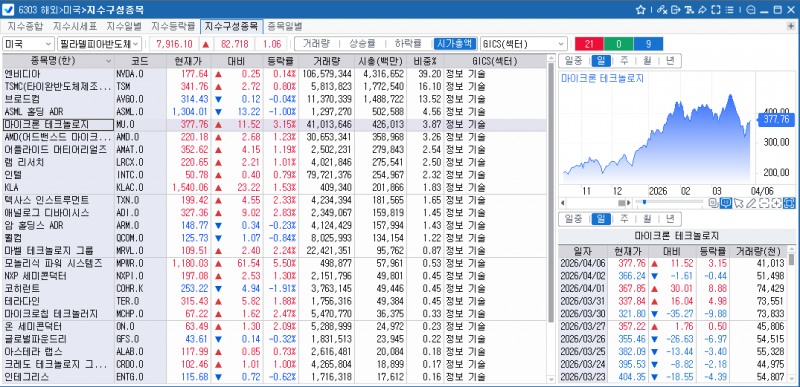Click the plus icon at the tab bar end
This screenshot has width=800, height=387.
(x=791, y=26)
